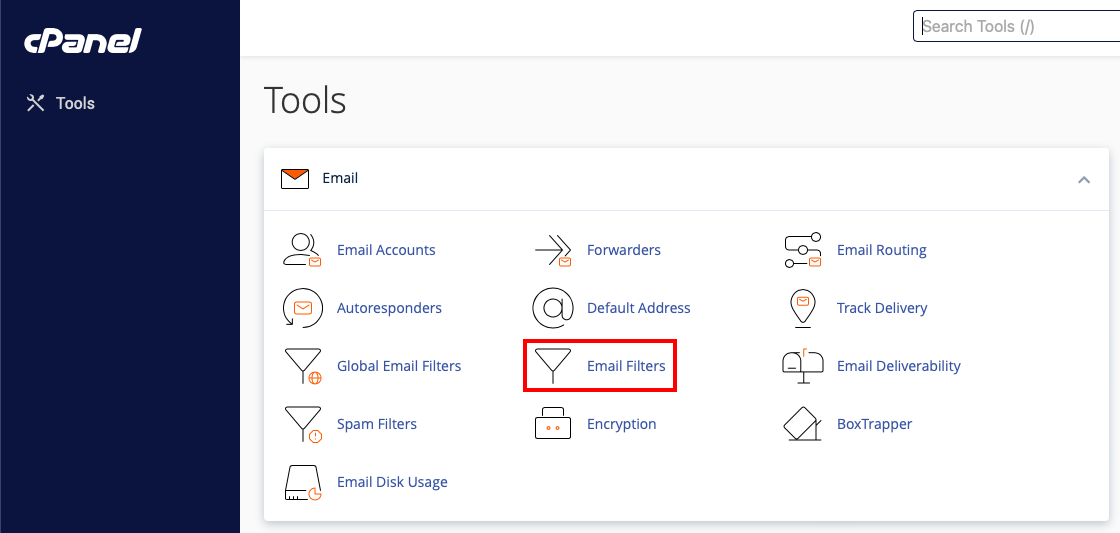Viewport: 1120px width, 533px height.
Task: Select the BoxTrapper link
Action: 874,424
